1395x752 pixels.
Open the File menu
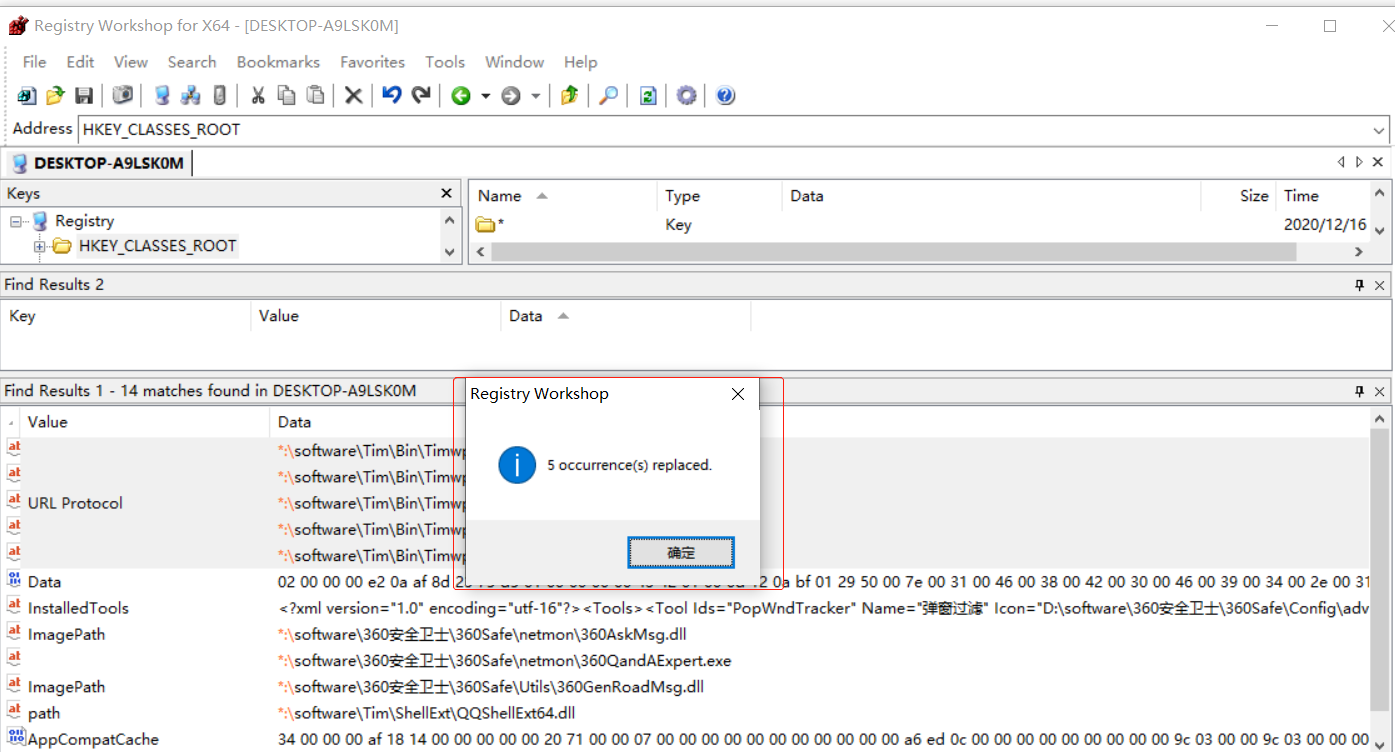[x=35, y=62]
